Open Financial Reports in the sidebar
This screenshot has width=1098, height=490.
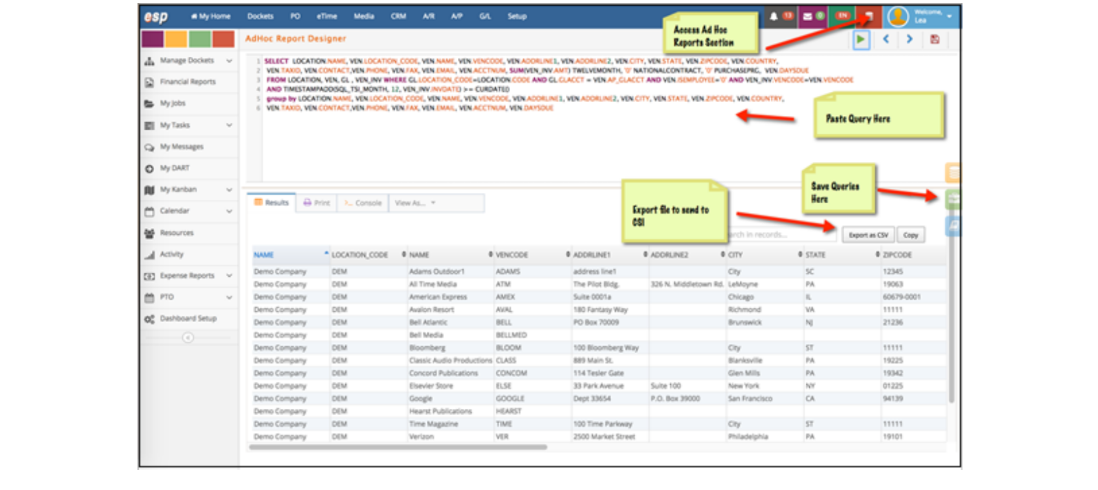(x=189, y=82)
